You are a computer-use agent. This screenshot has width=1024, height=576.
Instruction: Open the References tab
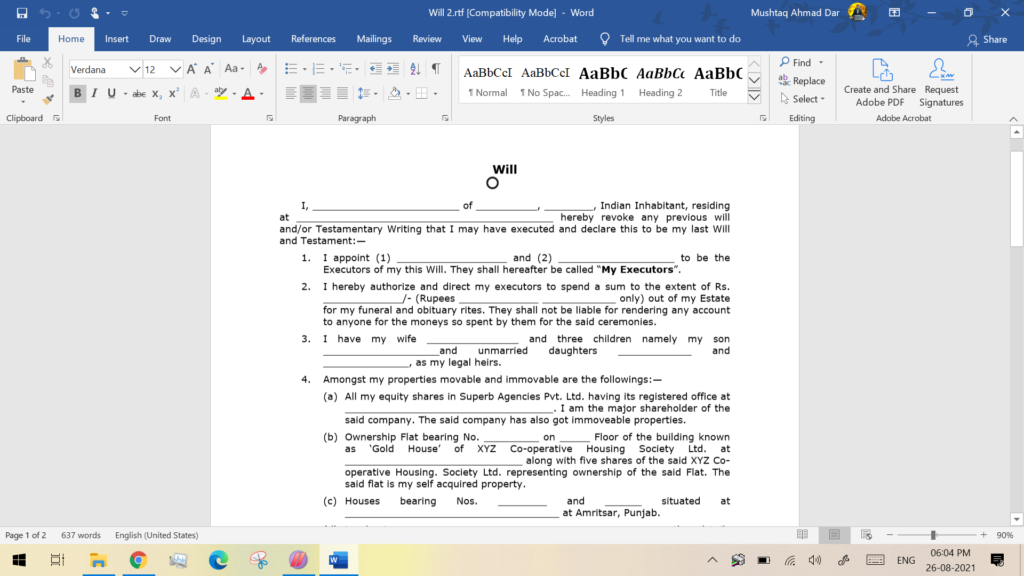(x=313, y=39)
